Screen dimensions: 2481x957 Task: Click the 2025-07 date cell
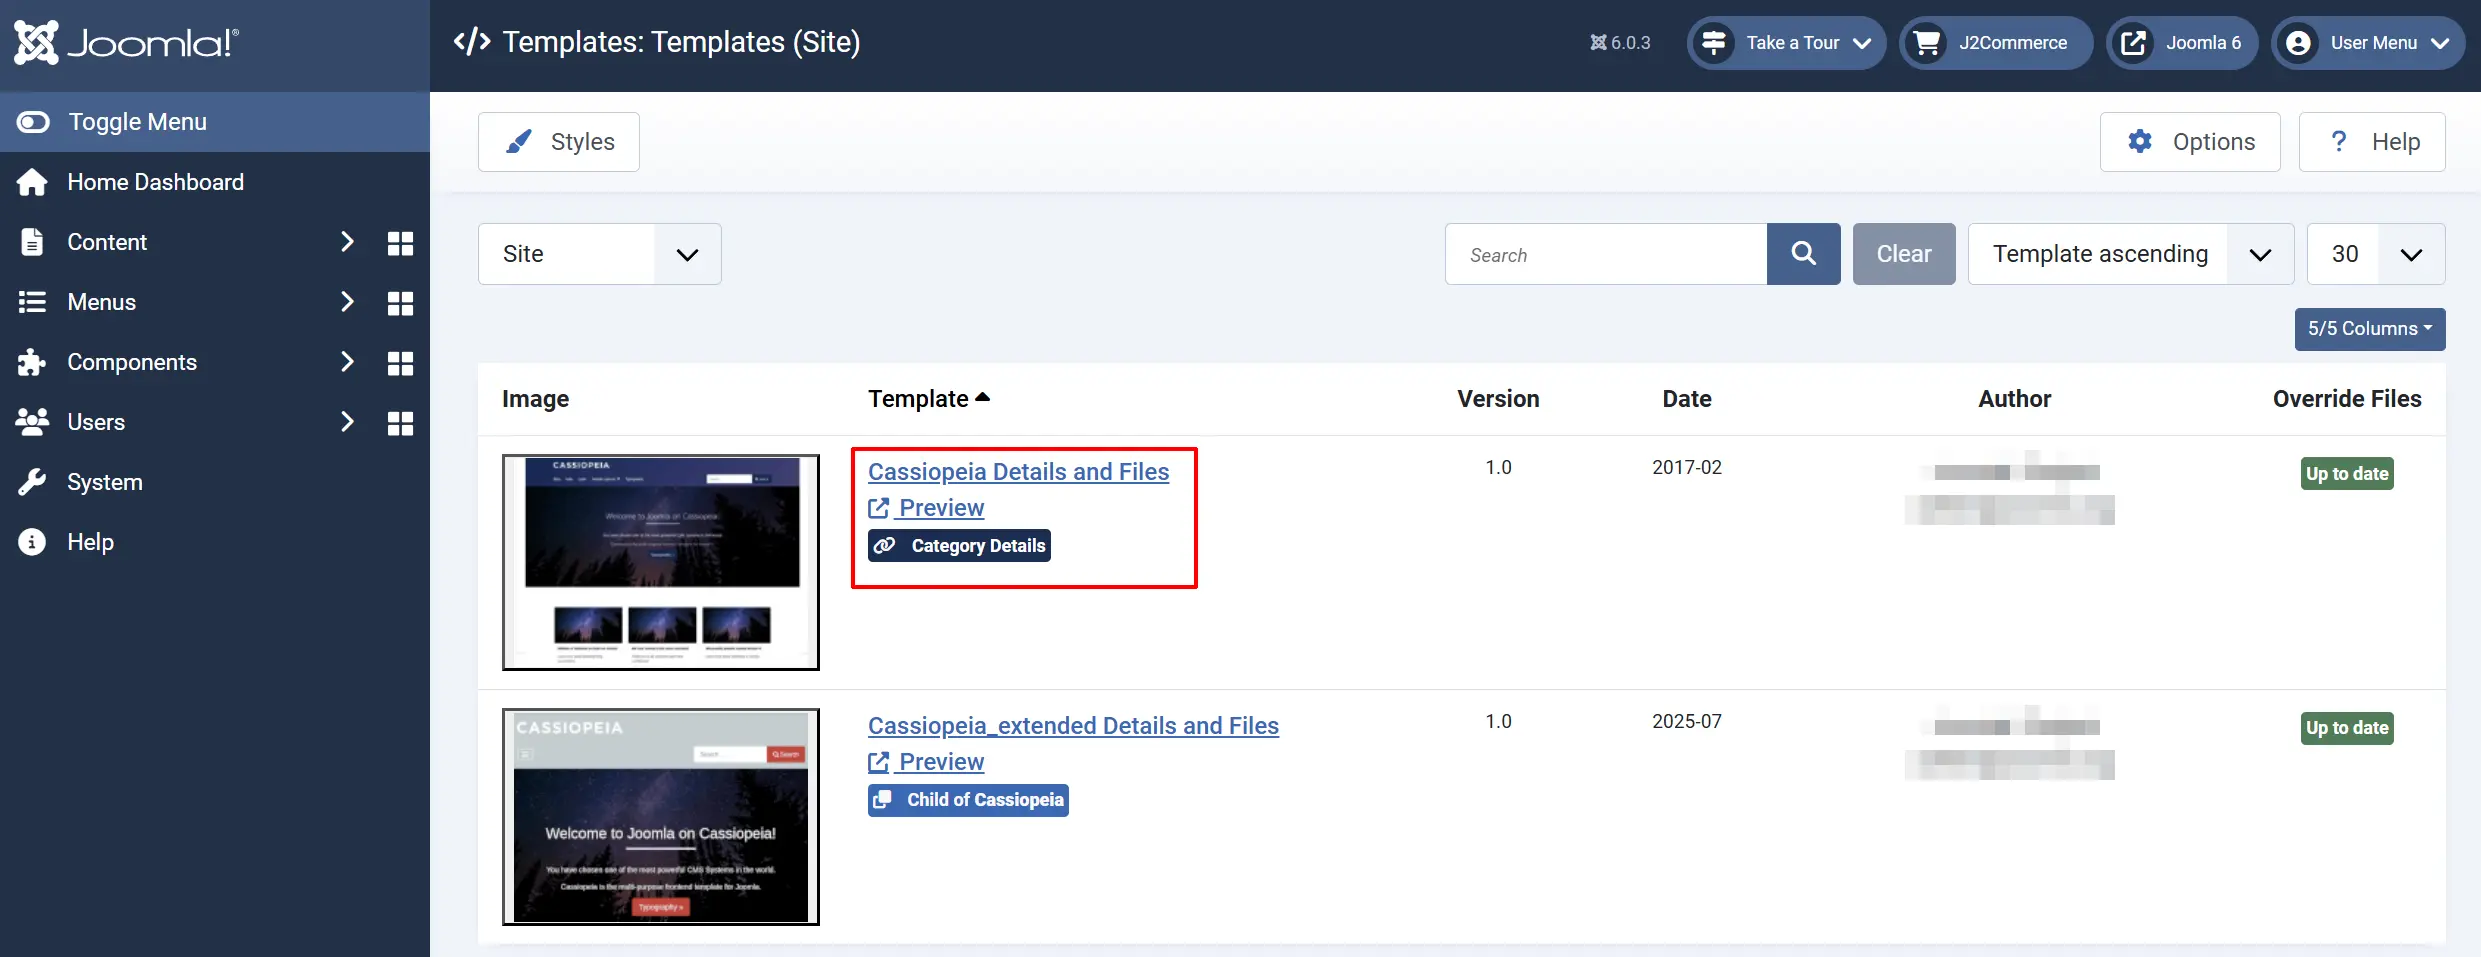click(1687, 721)
